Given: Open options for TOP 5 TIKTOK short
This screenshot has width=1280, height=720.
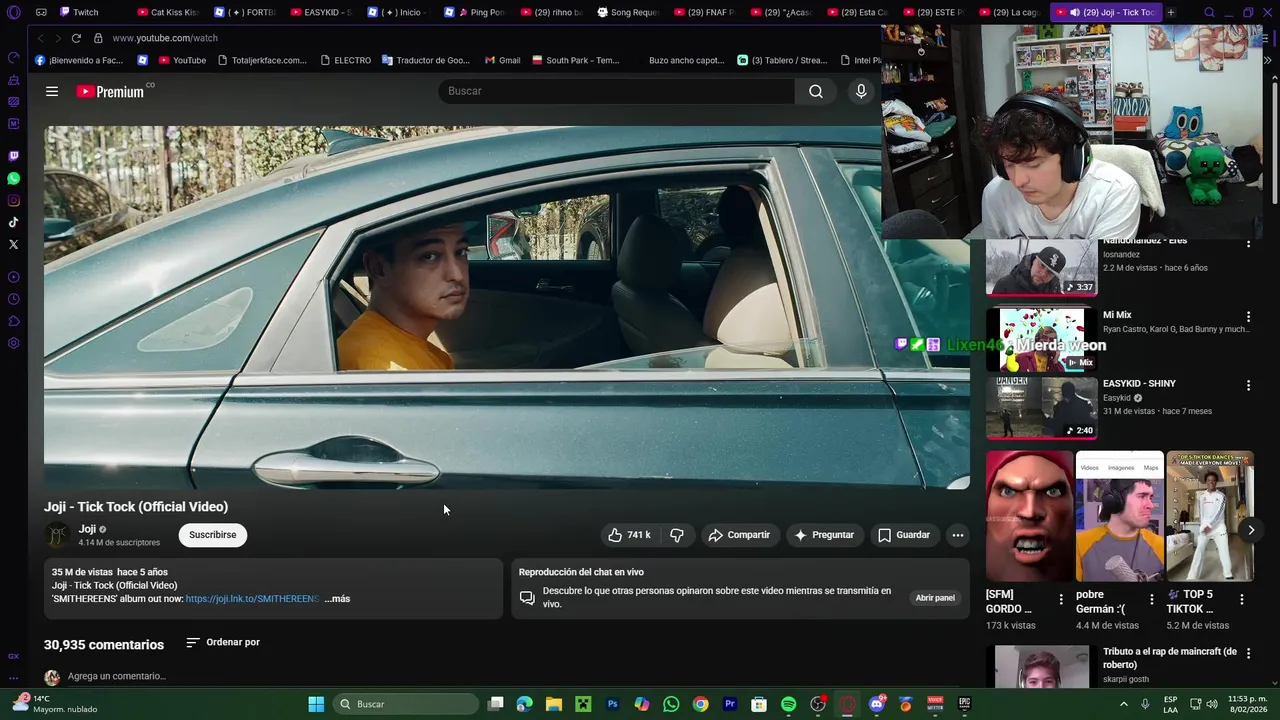Looking at the screenshot, I should tap(1242, 599).
